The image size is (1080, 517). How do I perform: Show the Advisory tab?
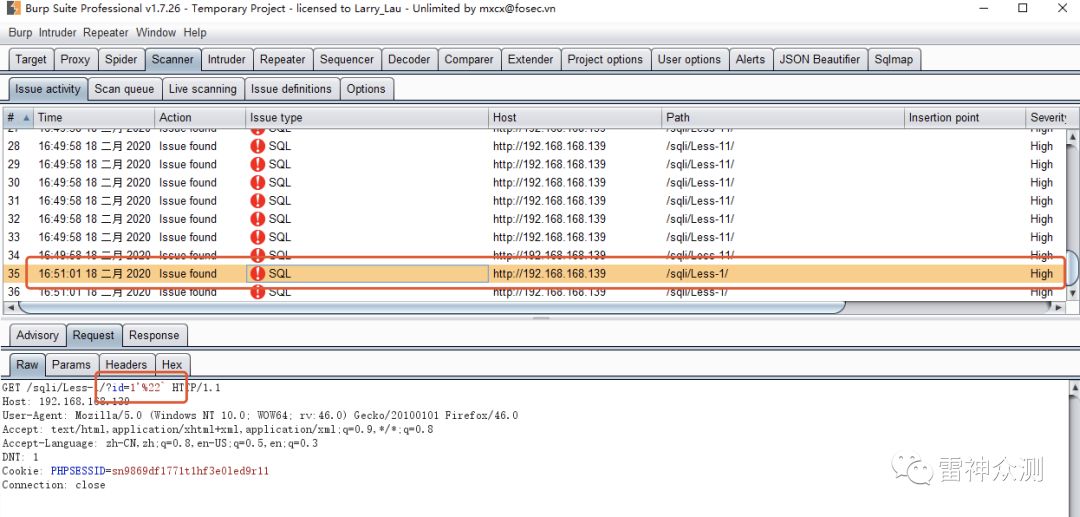37,335
